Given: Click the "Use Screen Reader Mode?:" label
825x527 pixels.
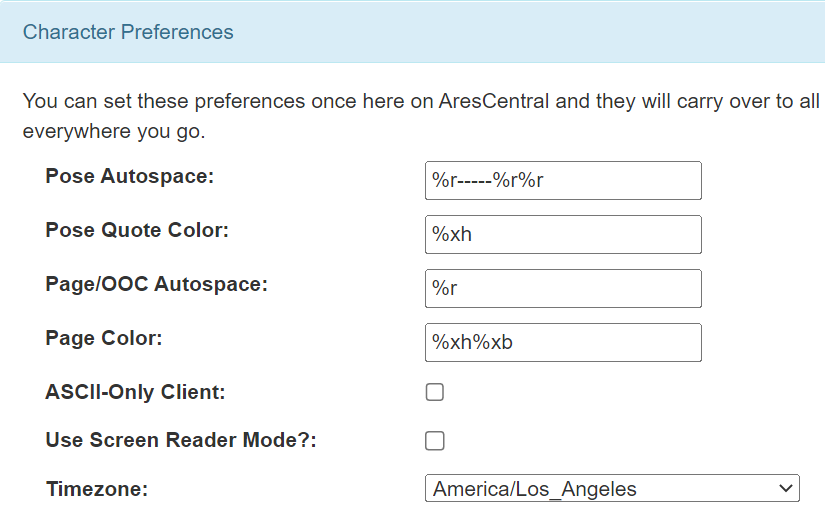Looking at the screenshot, I should coord(181,441).
